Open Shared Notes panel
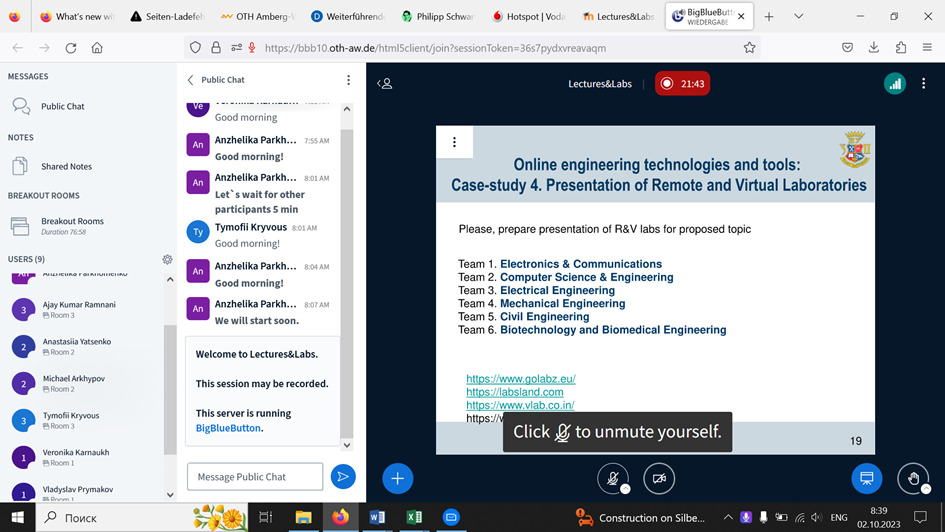This screenshot has height=532, width=945. pos(66,167)
